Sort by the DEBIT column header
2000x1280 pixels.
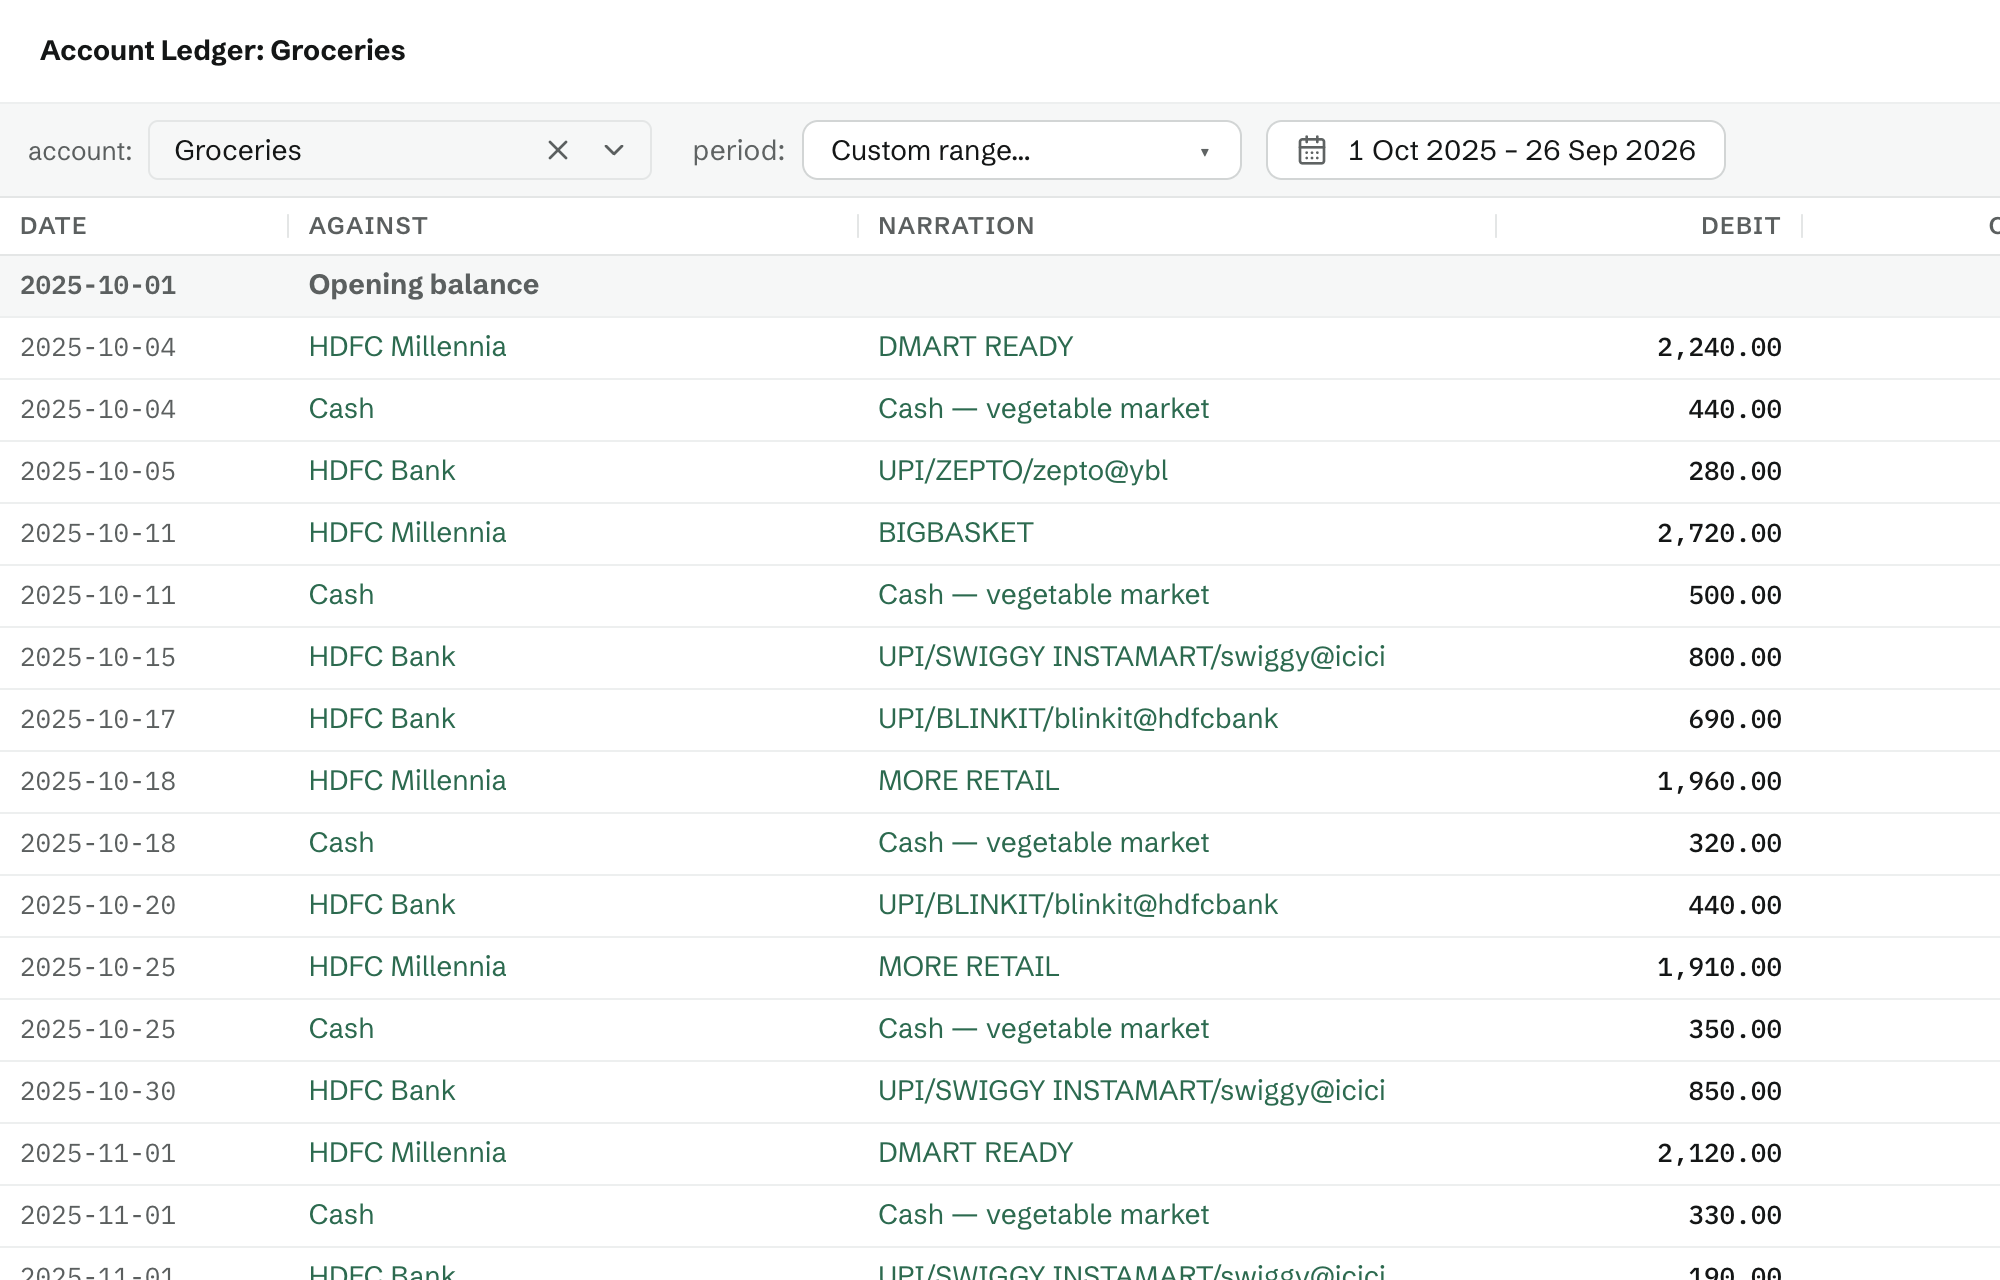(1740, 226)
